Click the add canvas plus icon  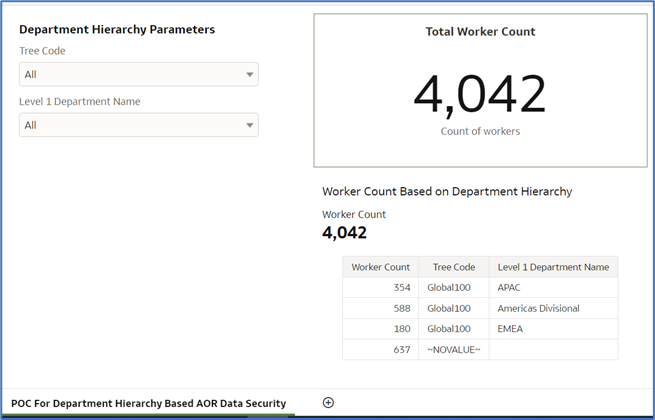328,402
